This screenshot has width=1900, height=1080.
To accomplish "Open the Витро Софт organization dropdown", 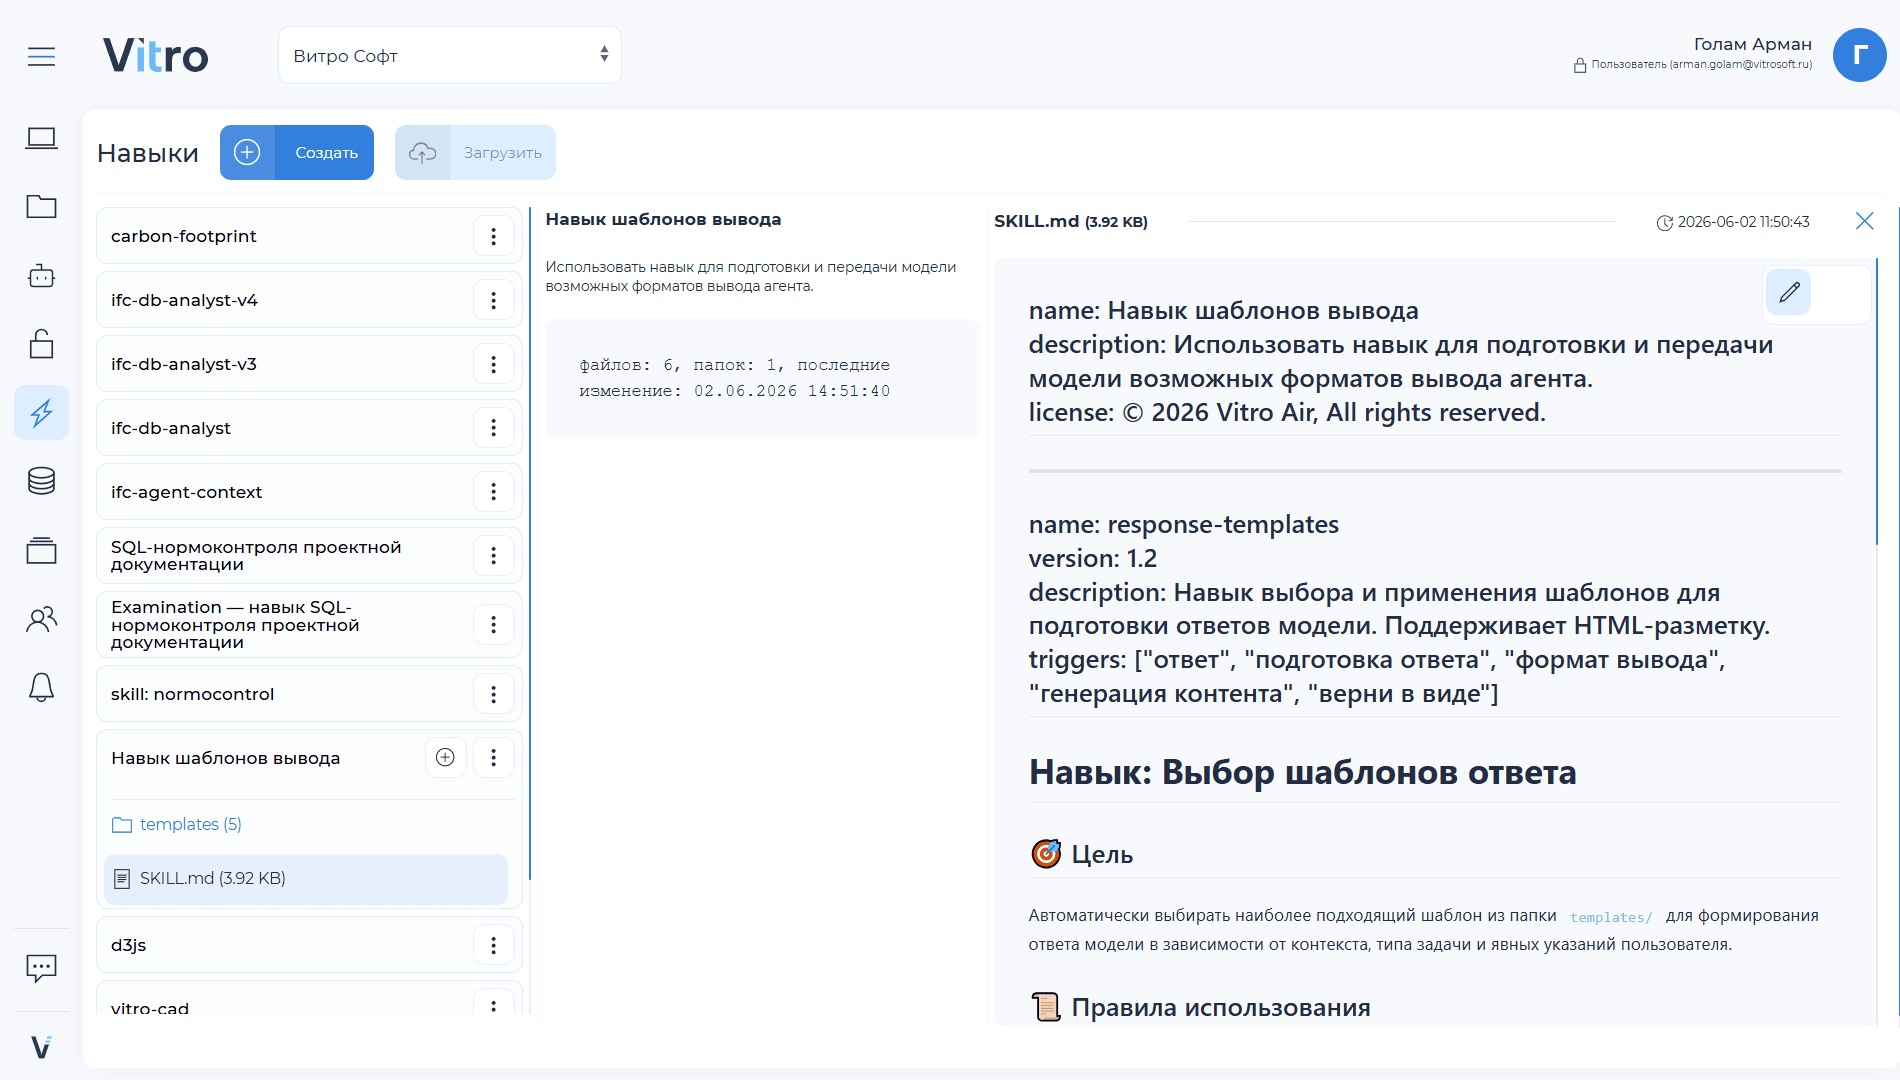I will 450,55.
